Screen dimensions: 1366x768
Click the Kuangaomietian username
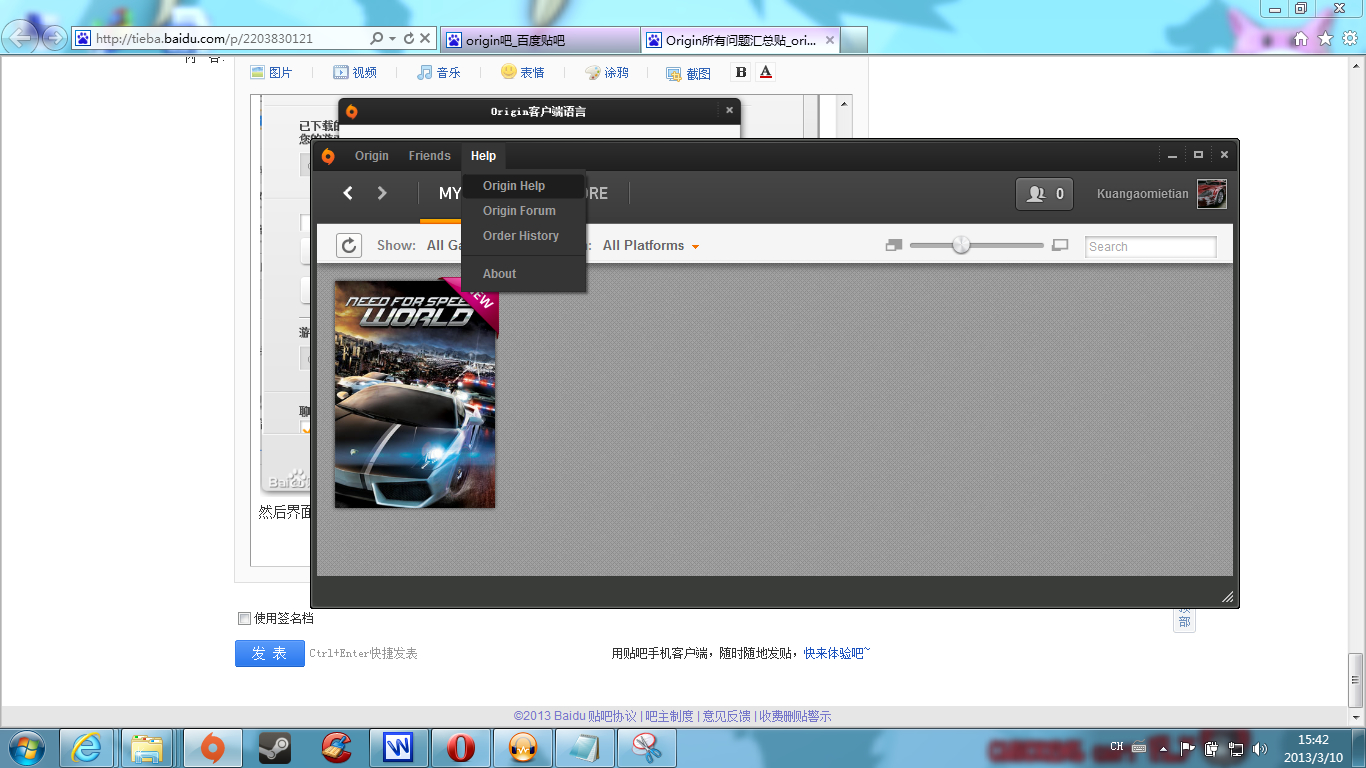coord(1143,194)
